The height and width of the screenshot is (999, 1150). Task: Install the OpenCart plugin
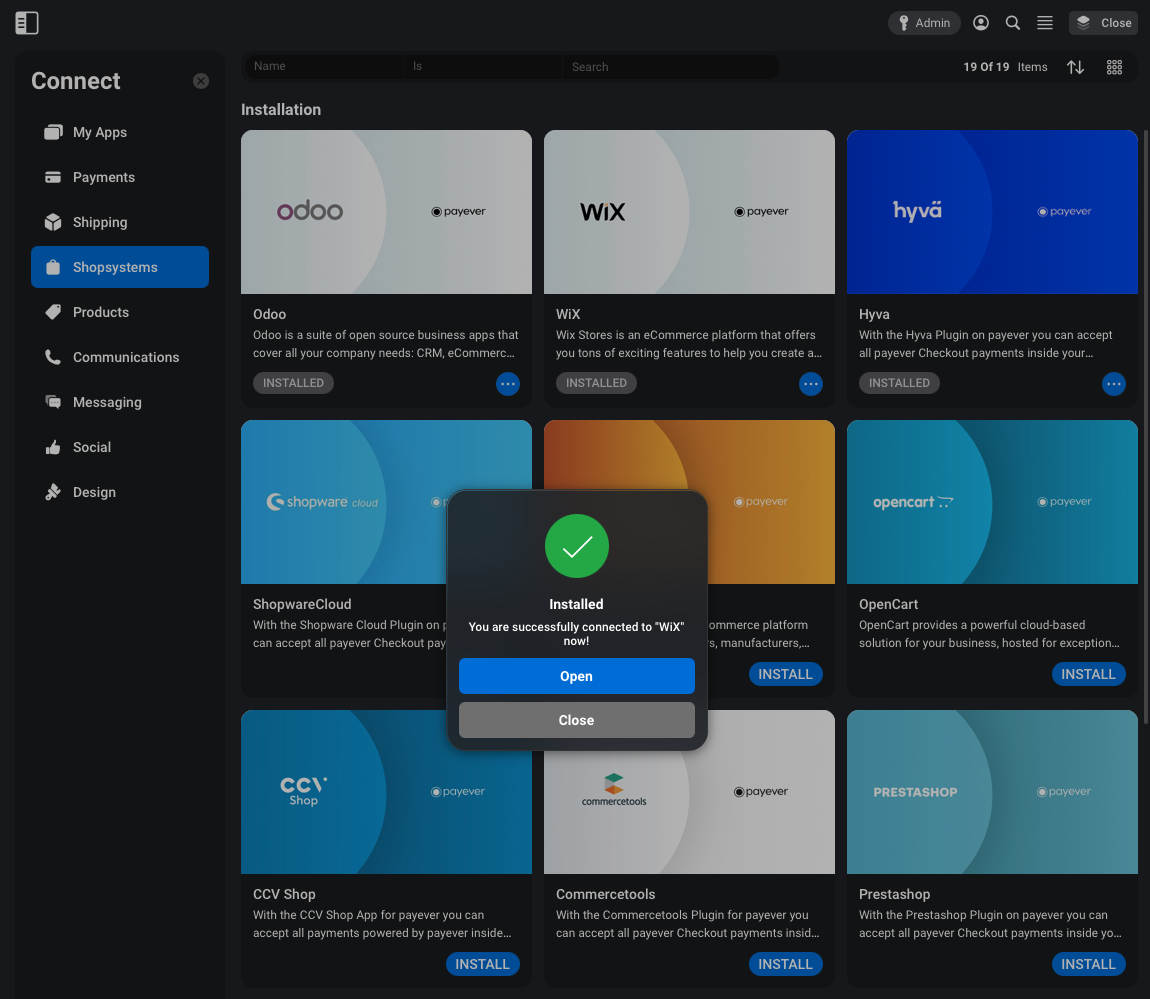(x=1088, y=674)
